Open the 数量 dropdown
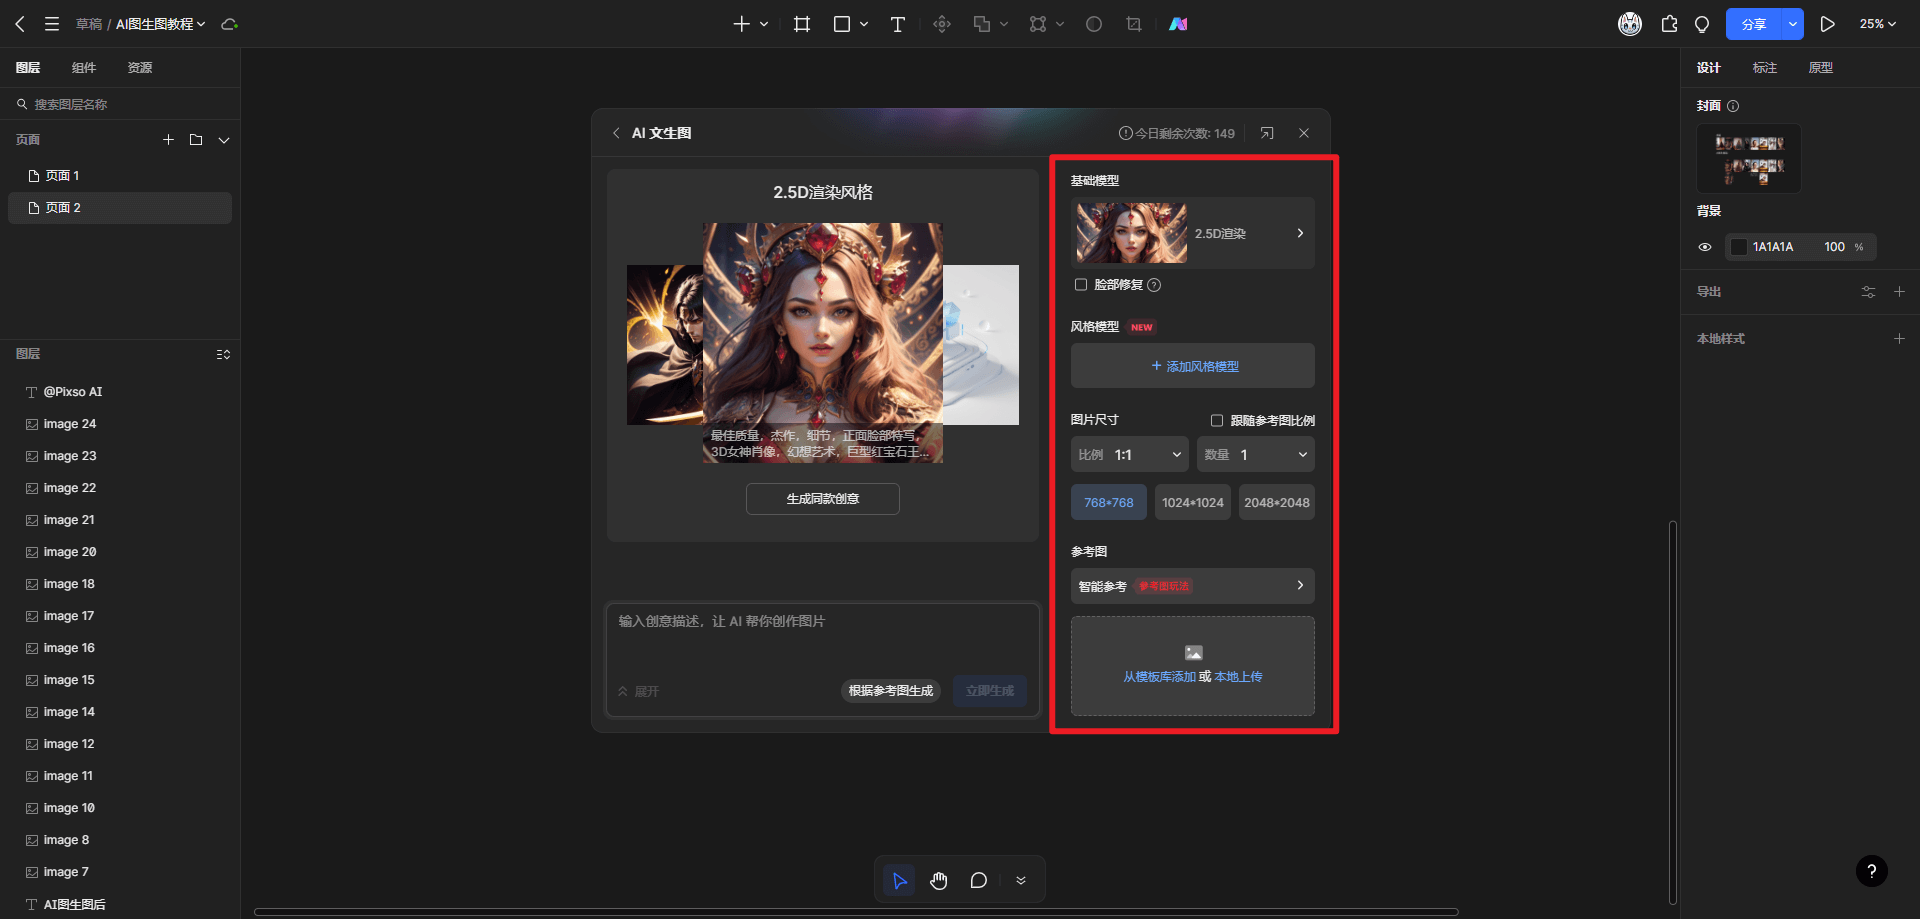The width and height of the screenshot is (1920, 919). 1256,455
